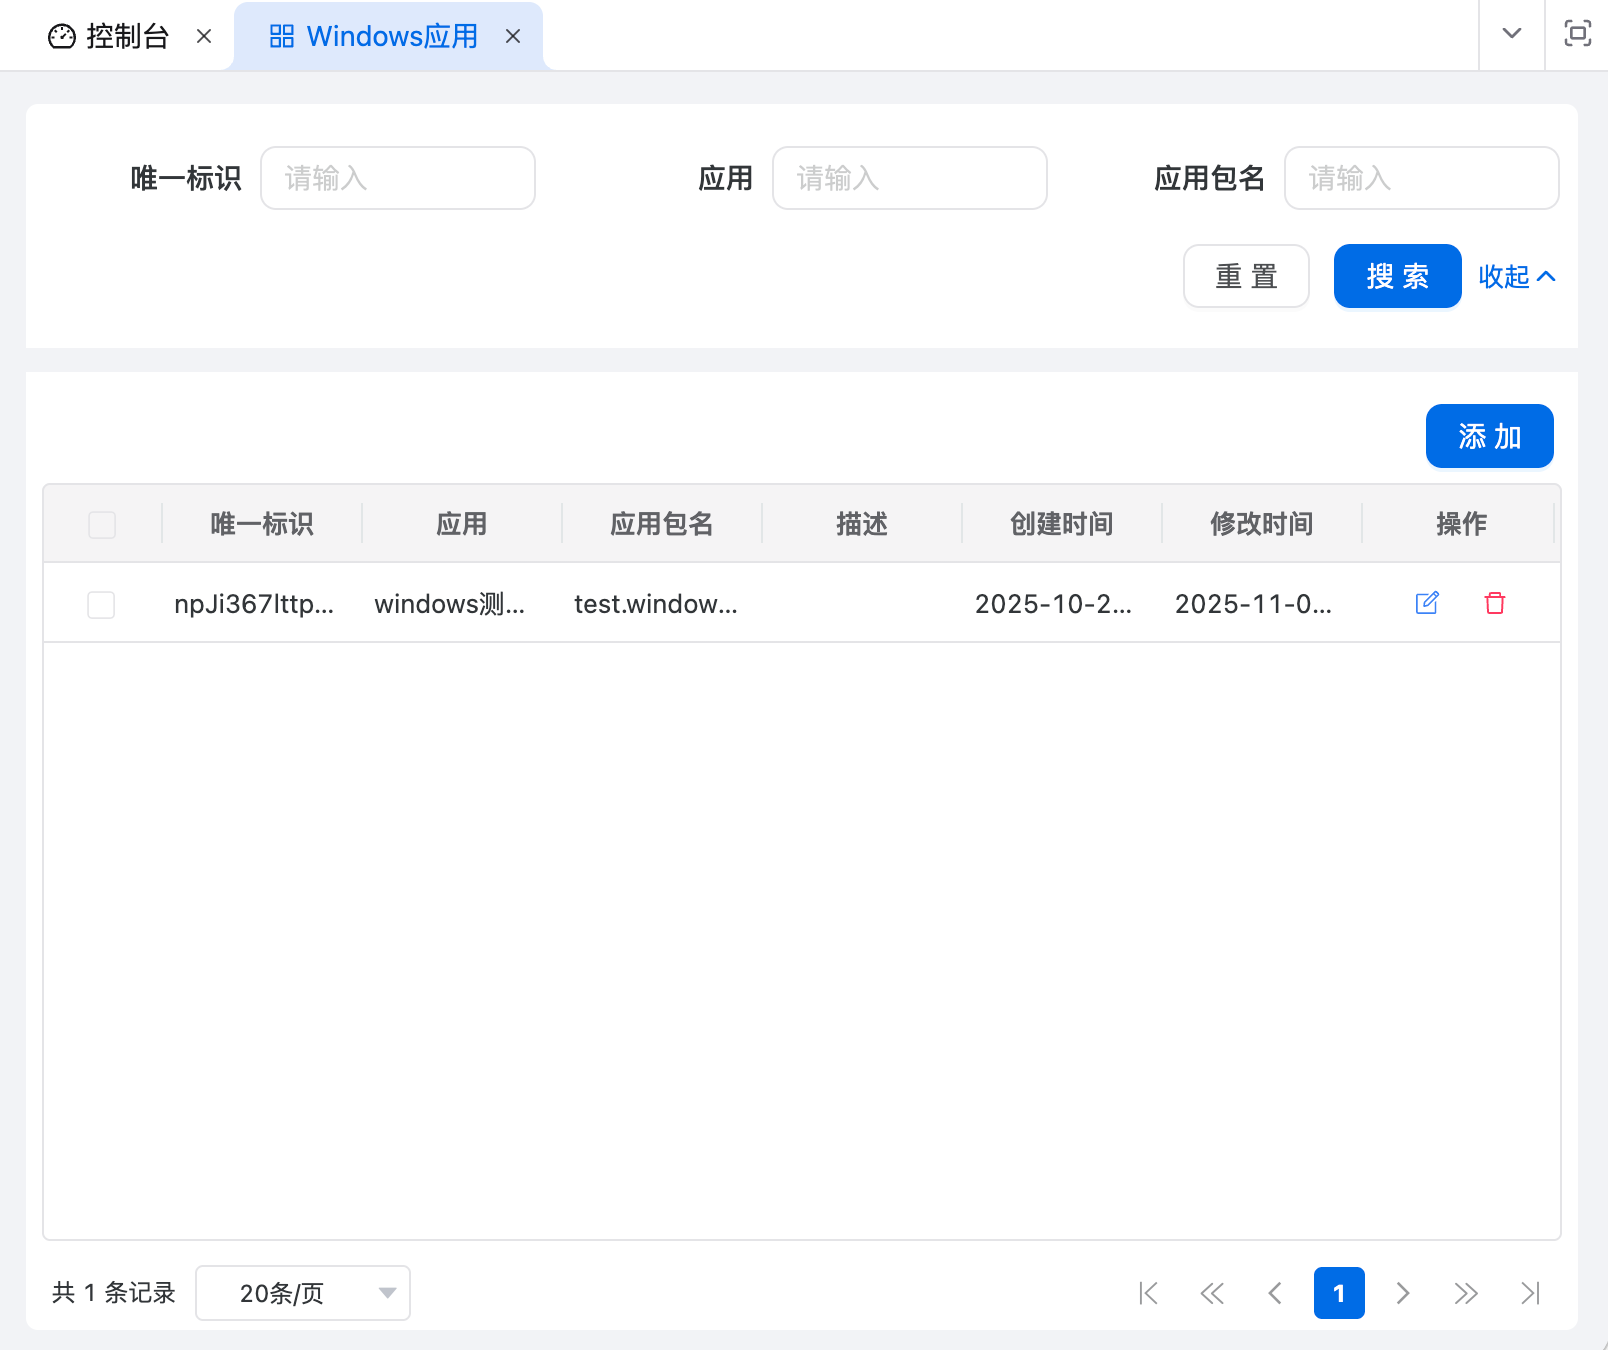Screen dimensions: 1608x1350
Task: Toggle the select-all checkbox in table header
Action: point(102,525)
